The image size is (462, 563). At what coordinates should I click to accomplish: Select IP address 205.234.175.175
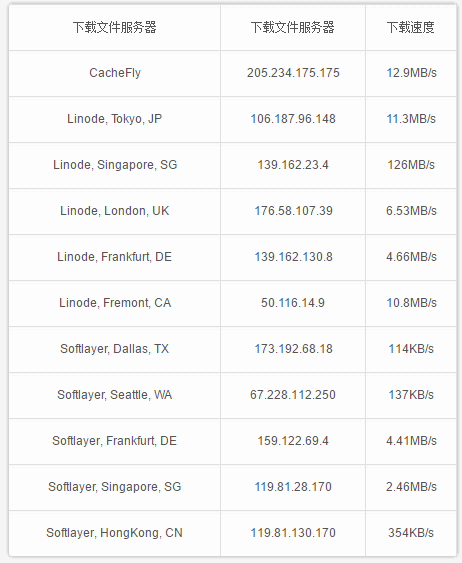(293, 73)
